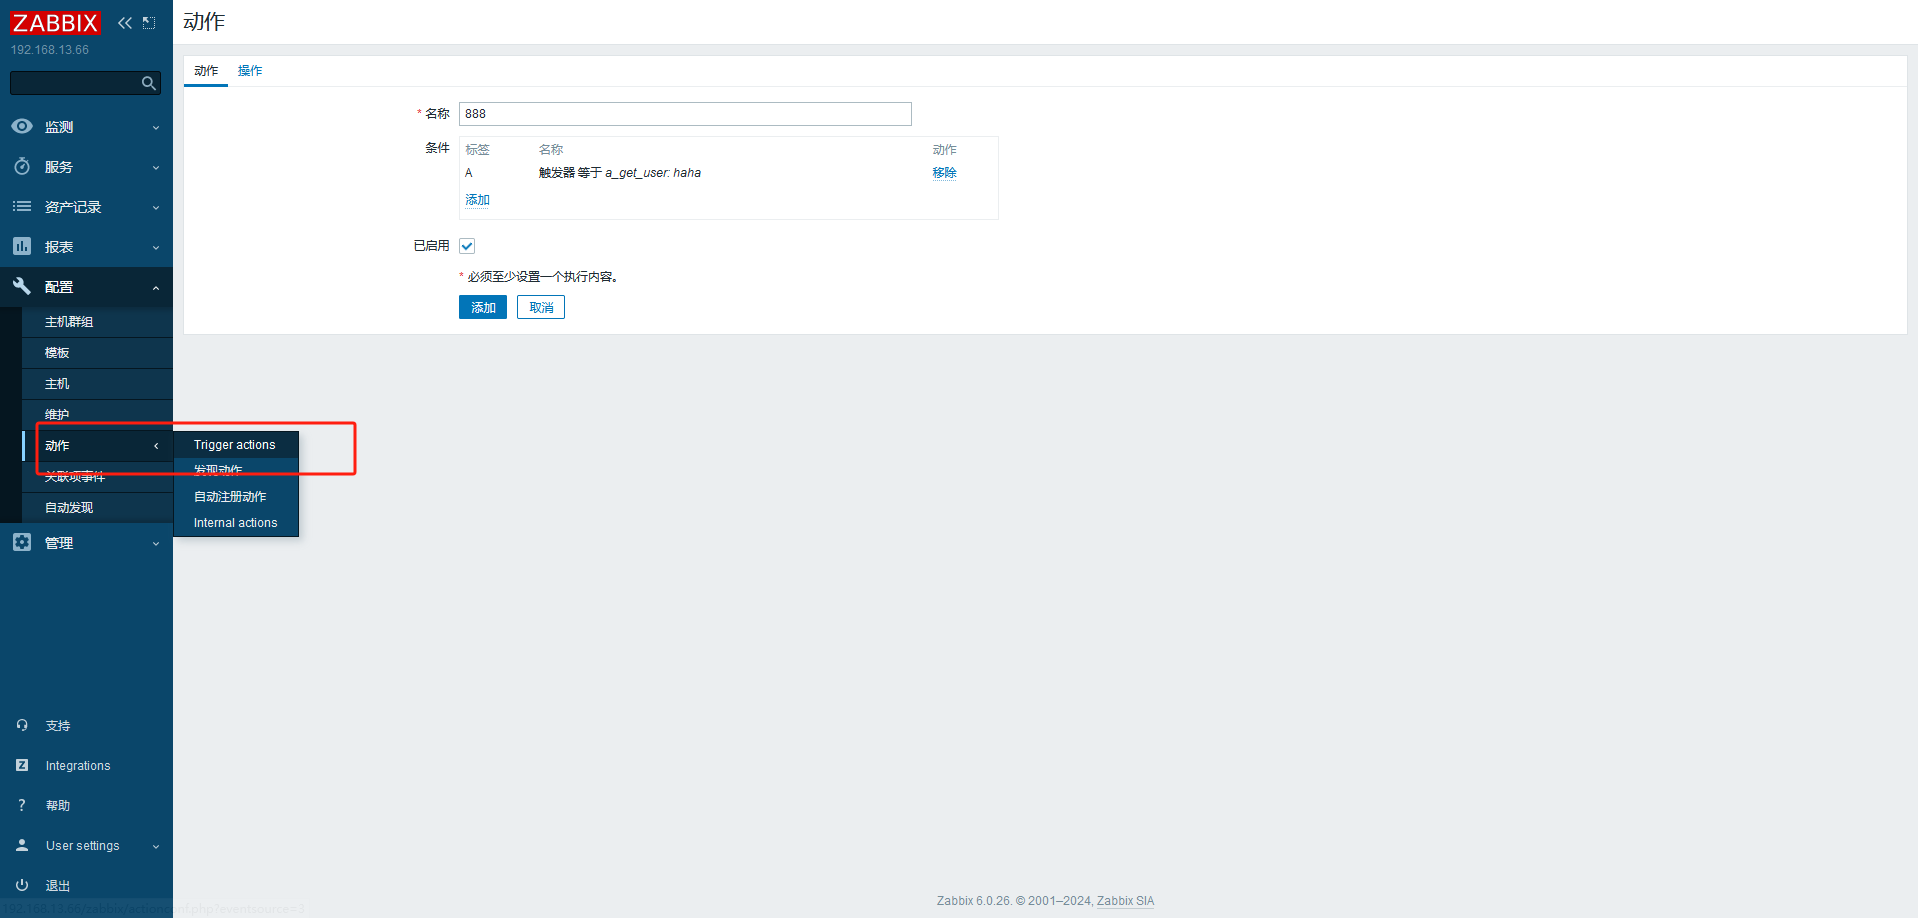Expand the 资产记录 inventory menu chevron
This screenshot has width=1918, height=918.
[155, 208]
